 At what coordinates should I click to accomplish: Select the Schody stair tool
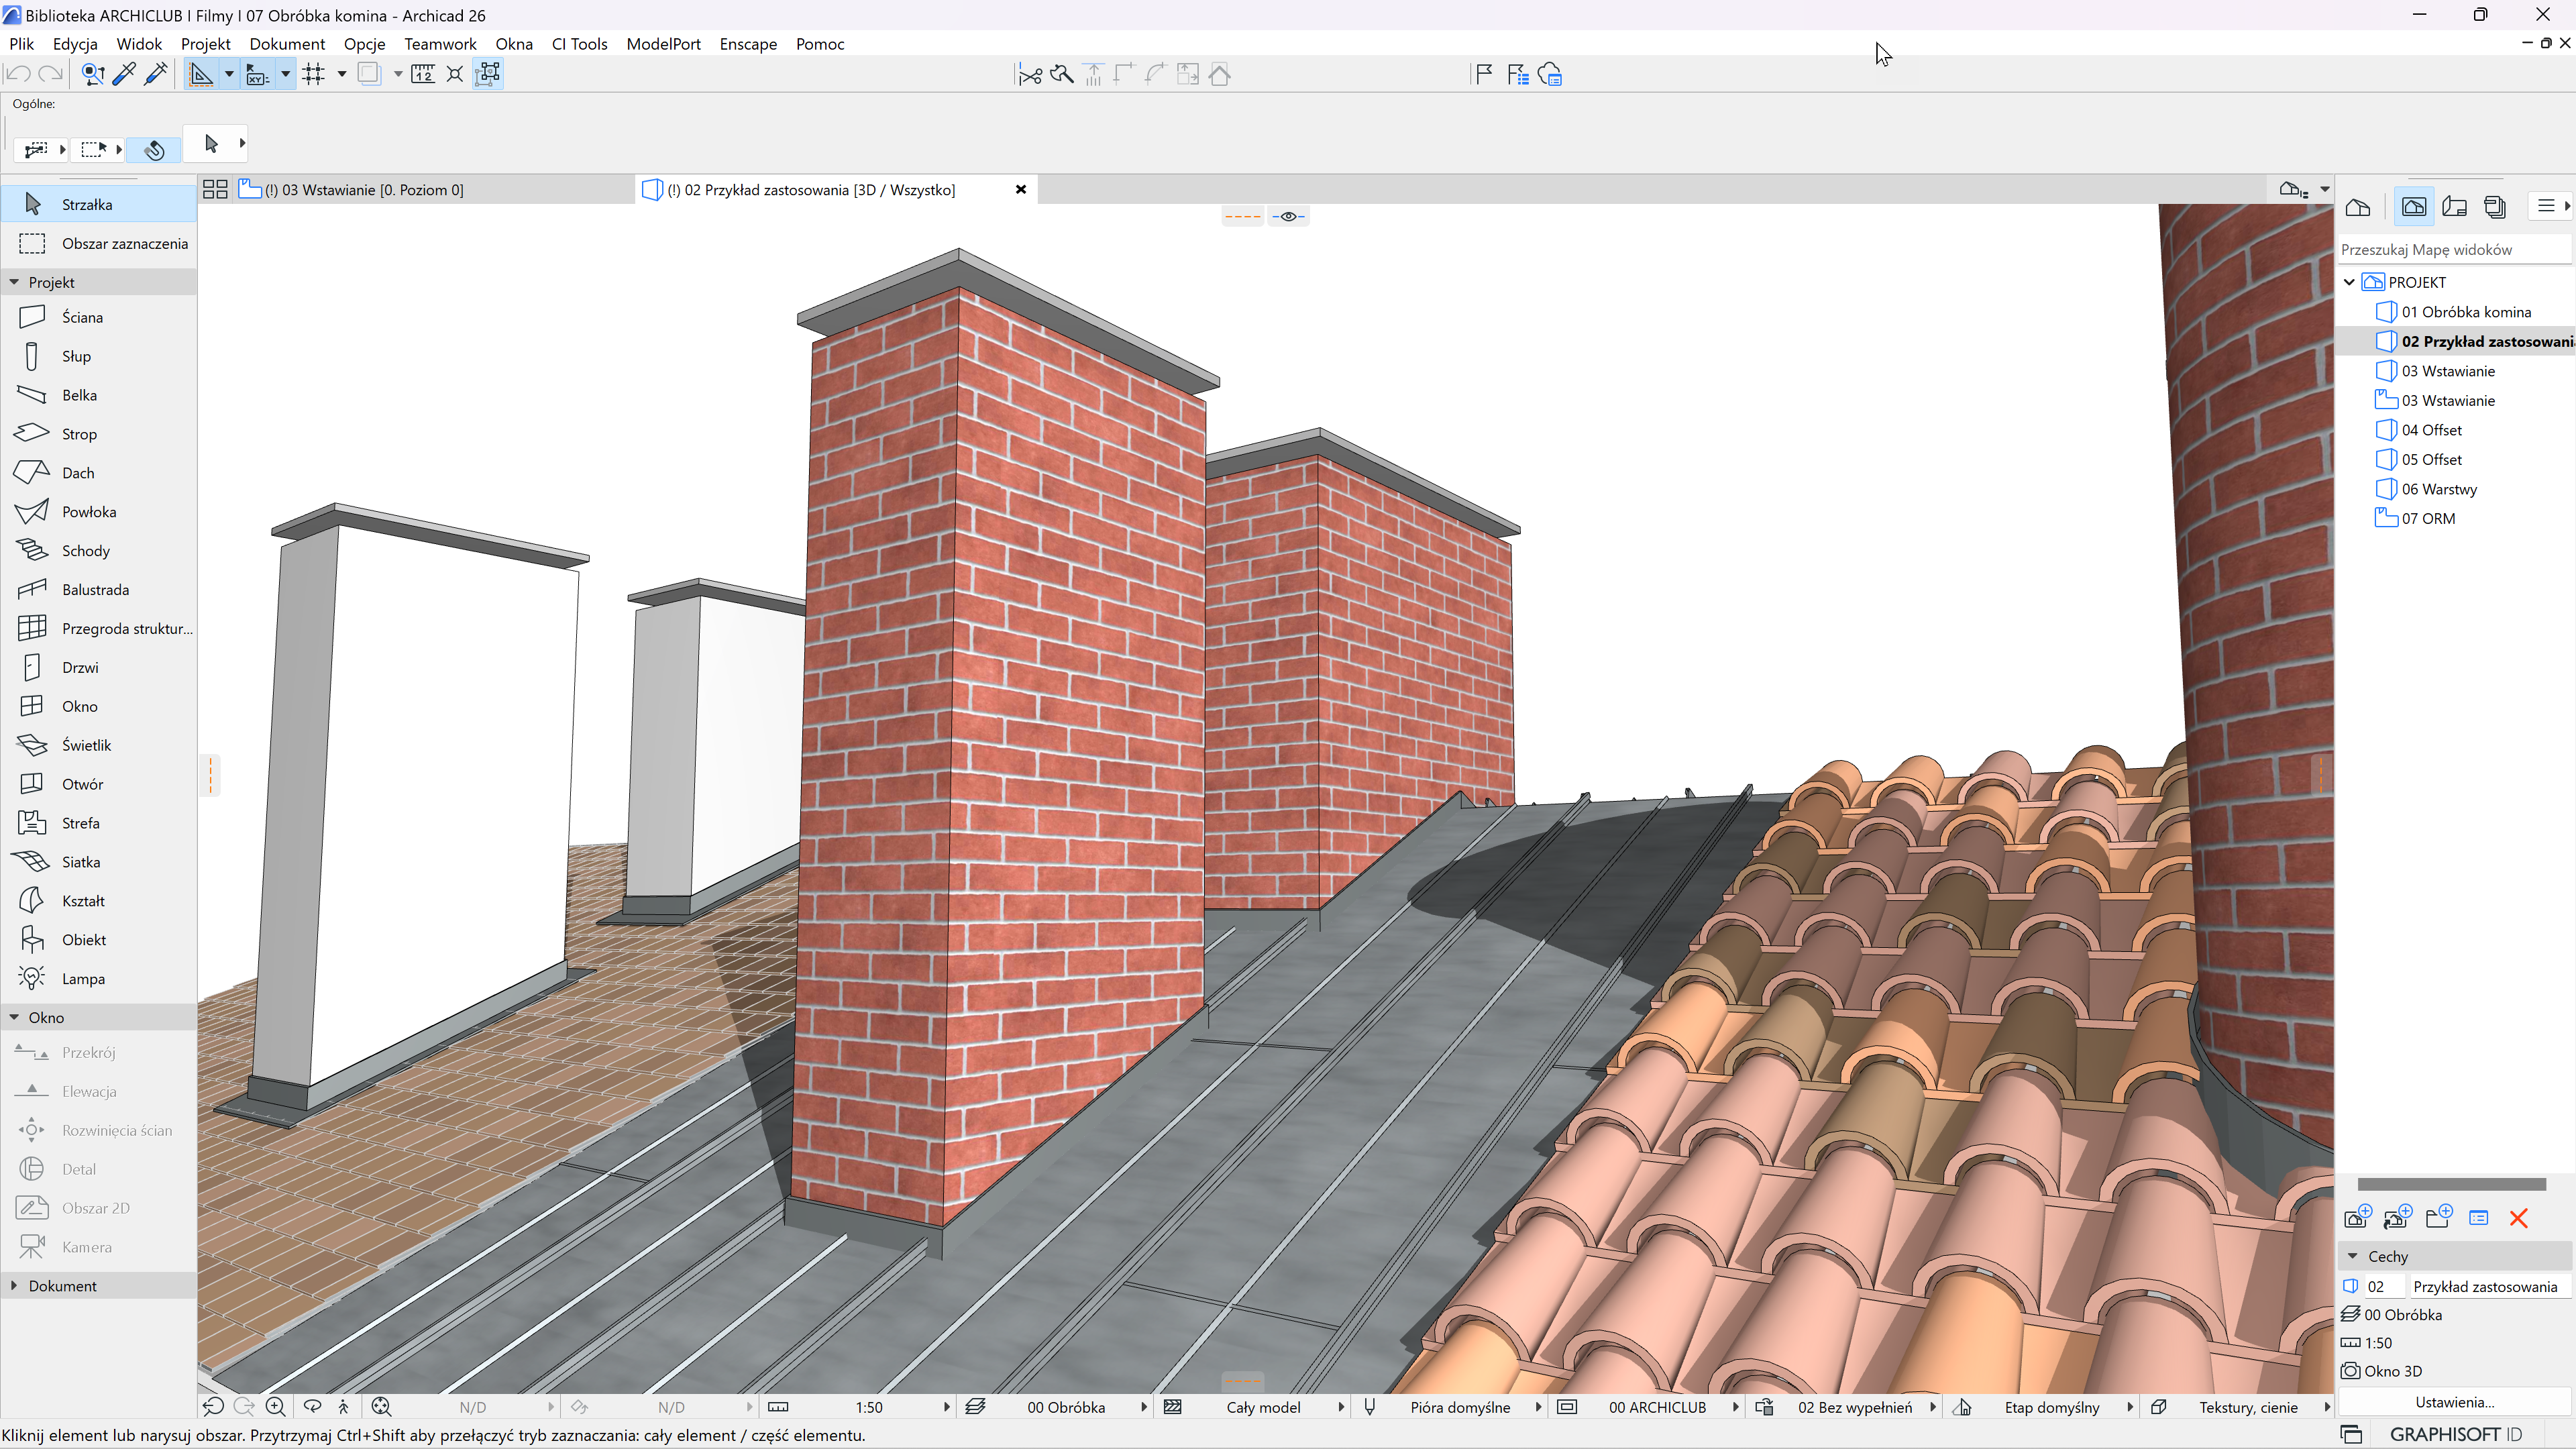pyautogui.click(x=85, y=551)
